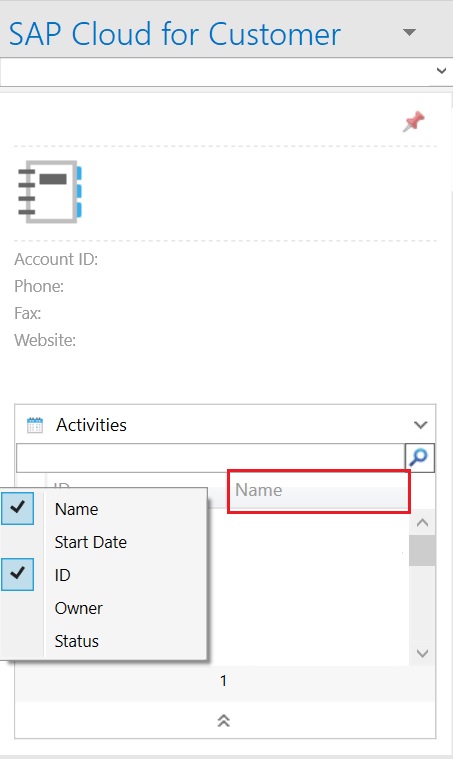
Task: Open the empty combo box below the title
Action: (x=226, y=72)
